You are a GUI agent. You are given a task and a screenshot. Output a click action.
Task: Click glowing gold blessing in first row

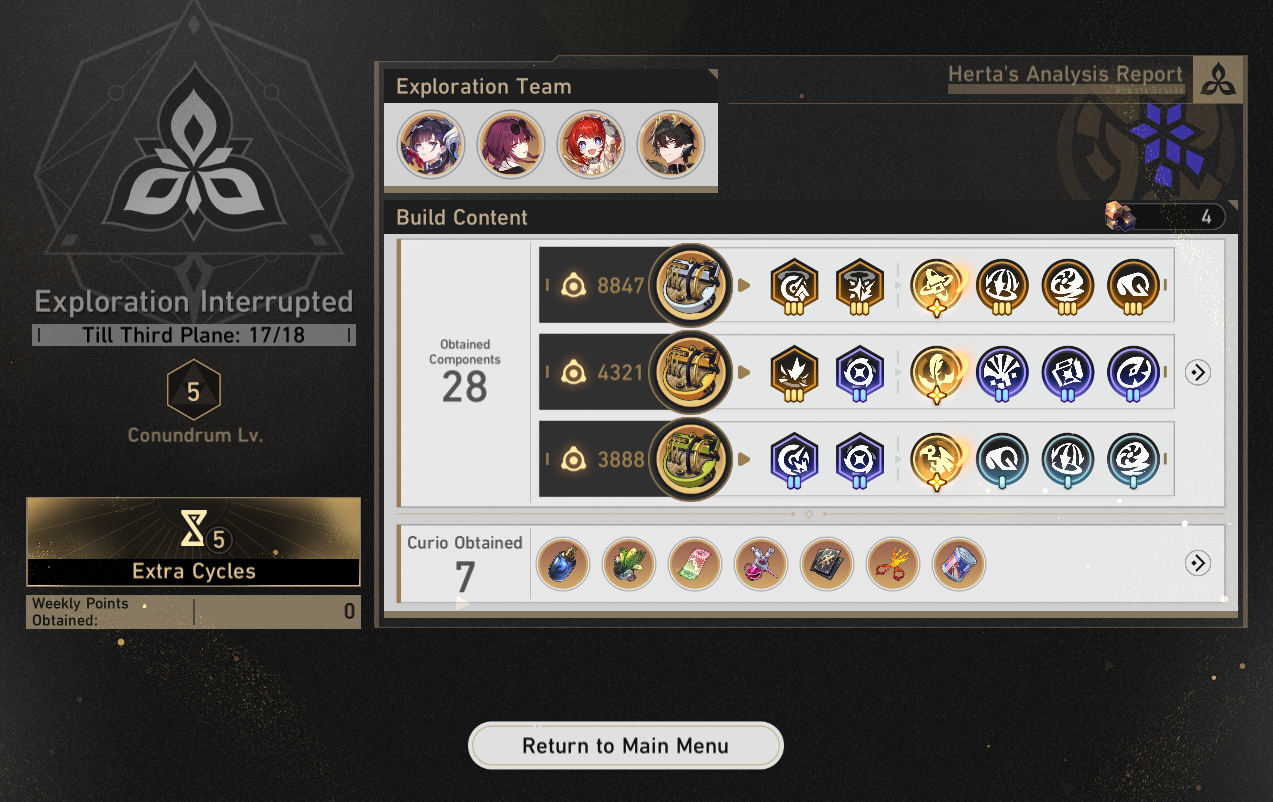coord(936,287)
